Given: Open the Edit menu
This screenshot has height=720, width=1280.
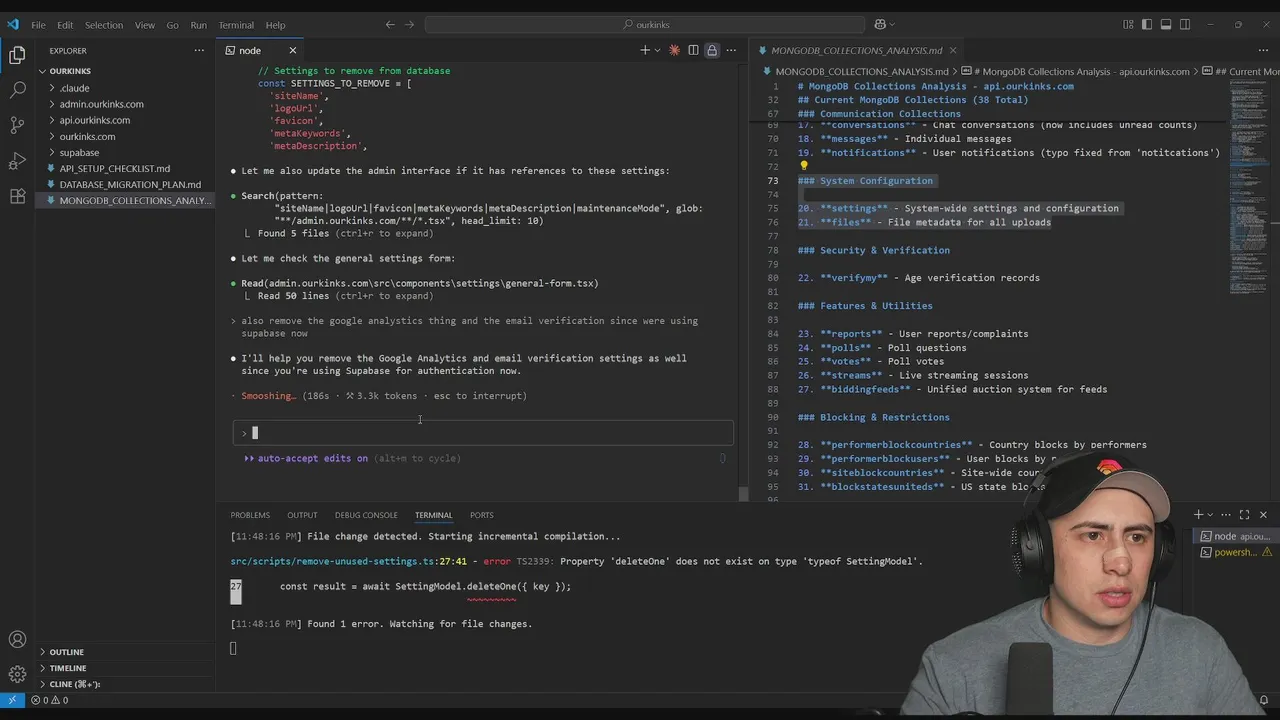Looking at the screenshot, I should (65, 24).
